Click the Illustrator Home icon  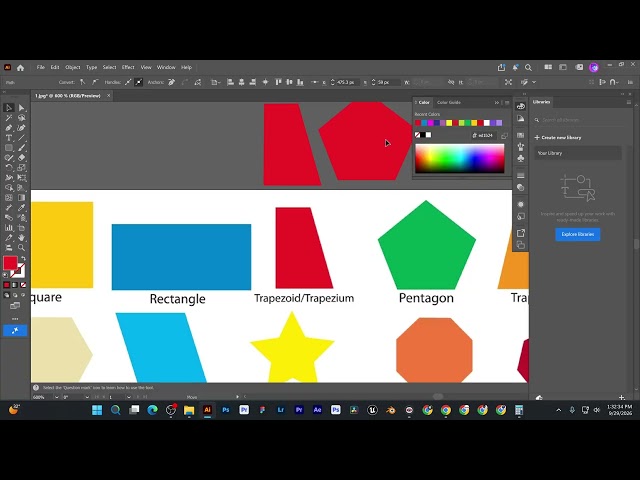(20, 68)
